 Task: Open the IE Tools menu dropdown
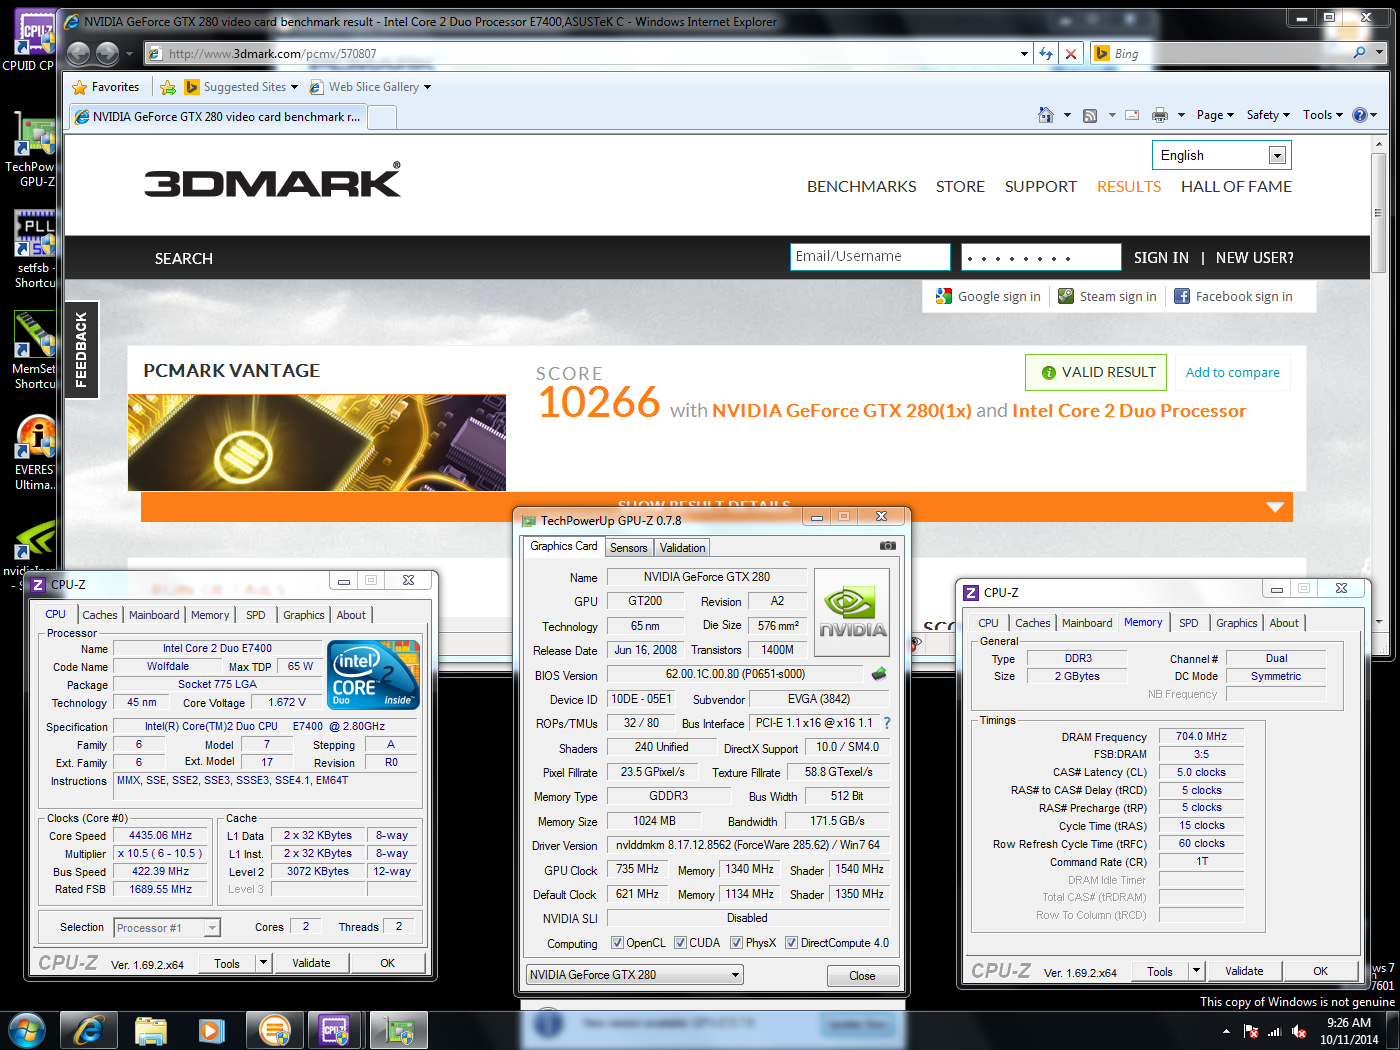click(1323, 115)
